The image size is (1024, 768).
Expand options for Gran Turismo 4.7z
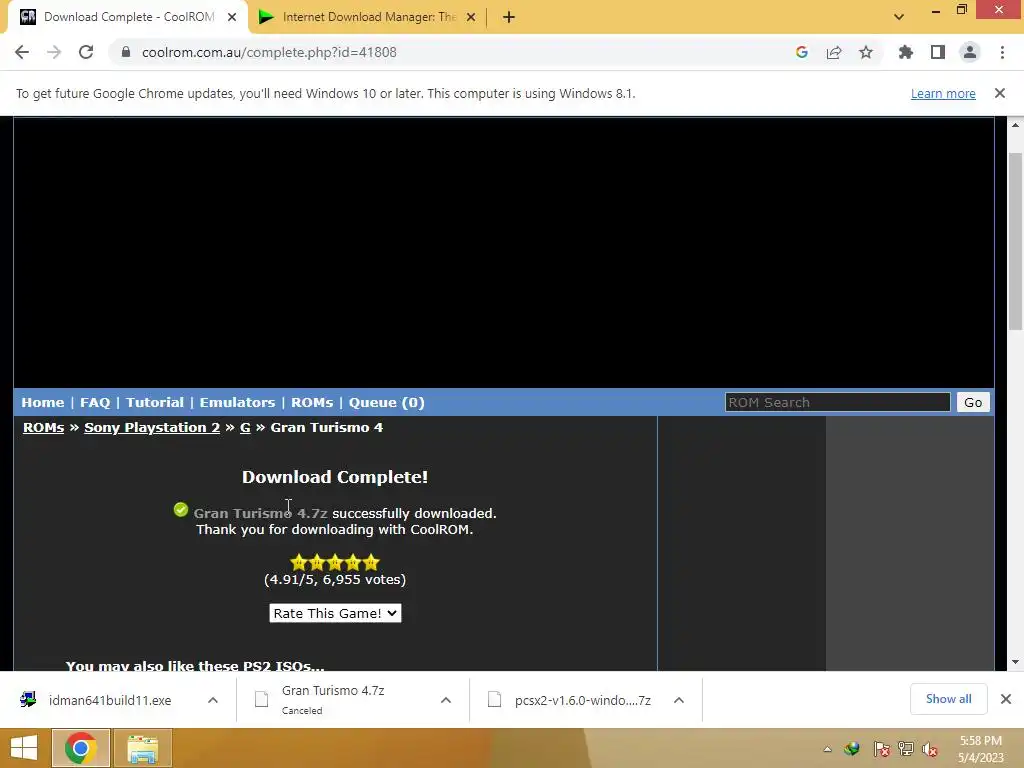(x=446, y=700)
